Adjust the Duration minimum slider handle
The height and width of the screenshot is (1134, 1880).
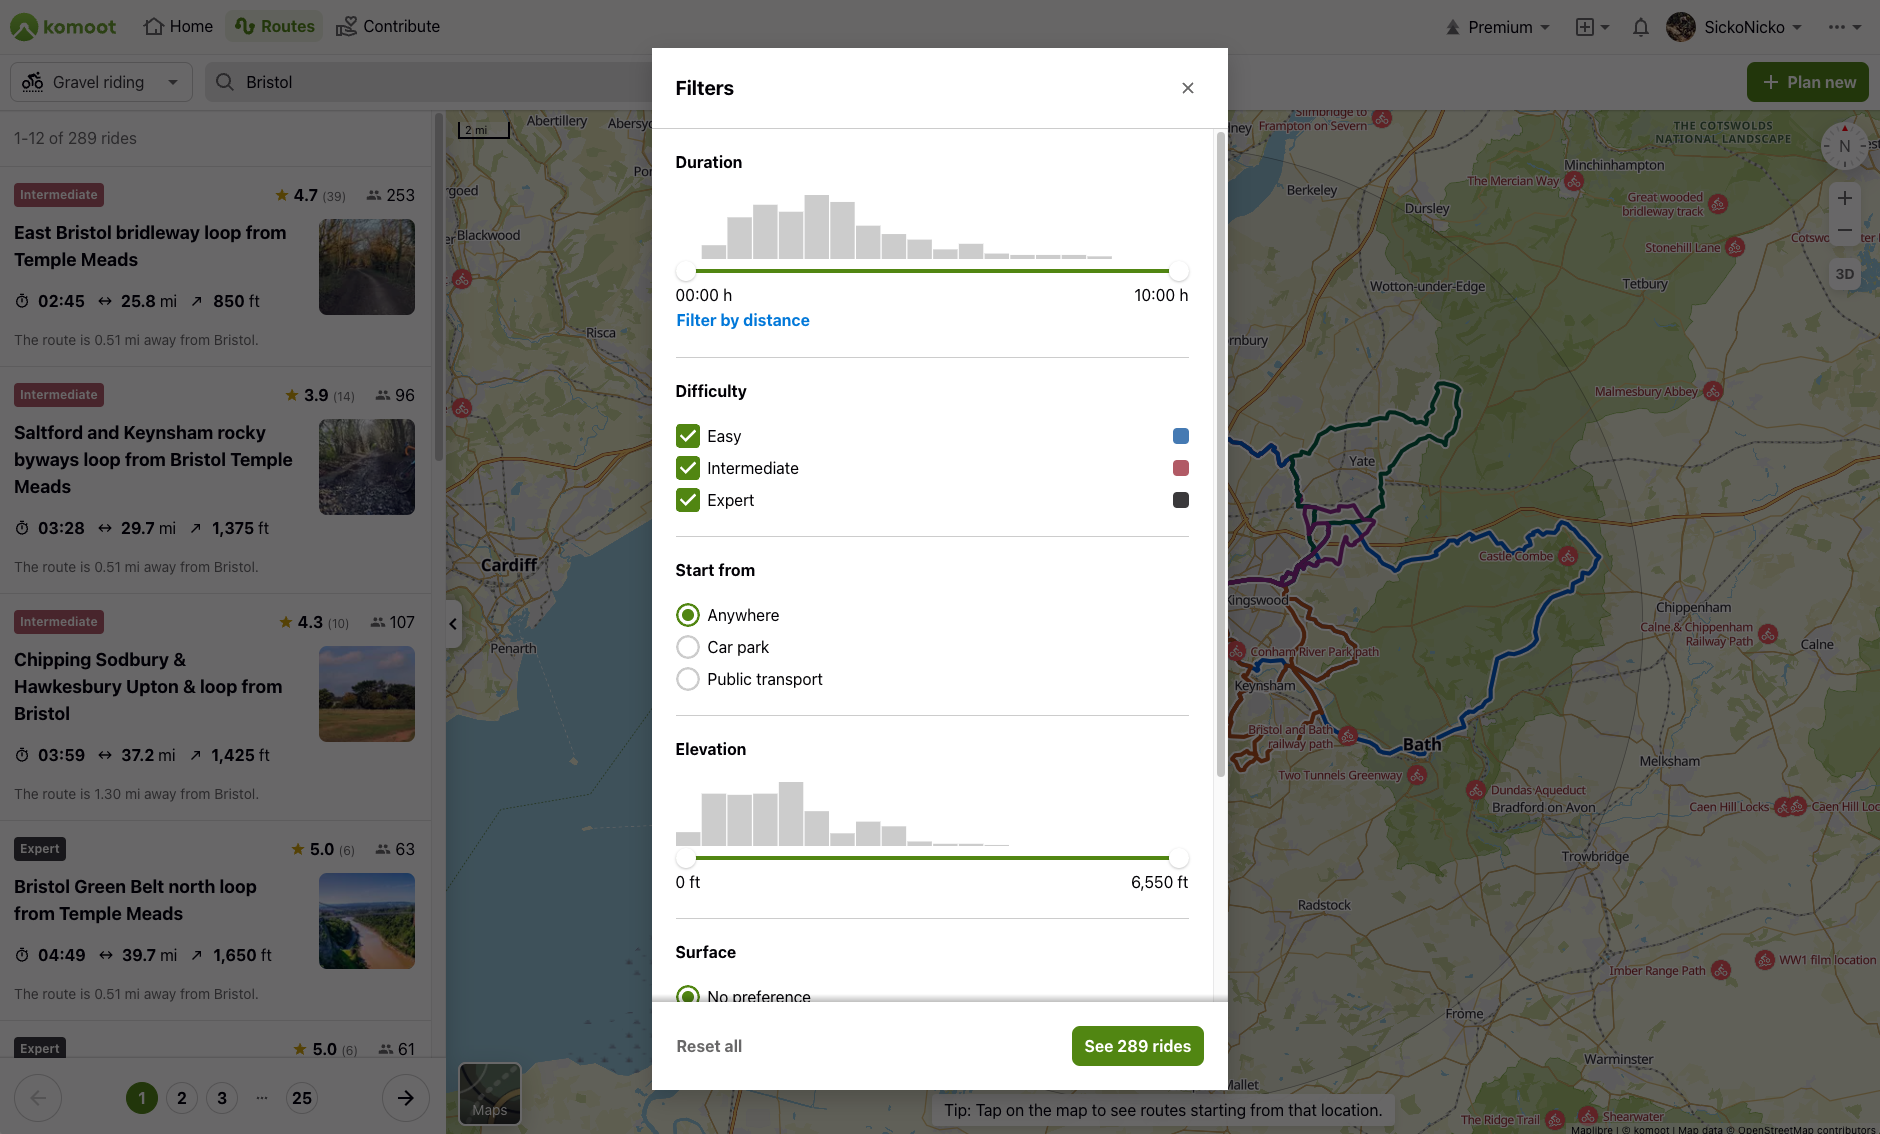tap(686, 271)
